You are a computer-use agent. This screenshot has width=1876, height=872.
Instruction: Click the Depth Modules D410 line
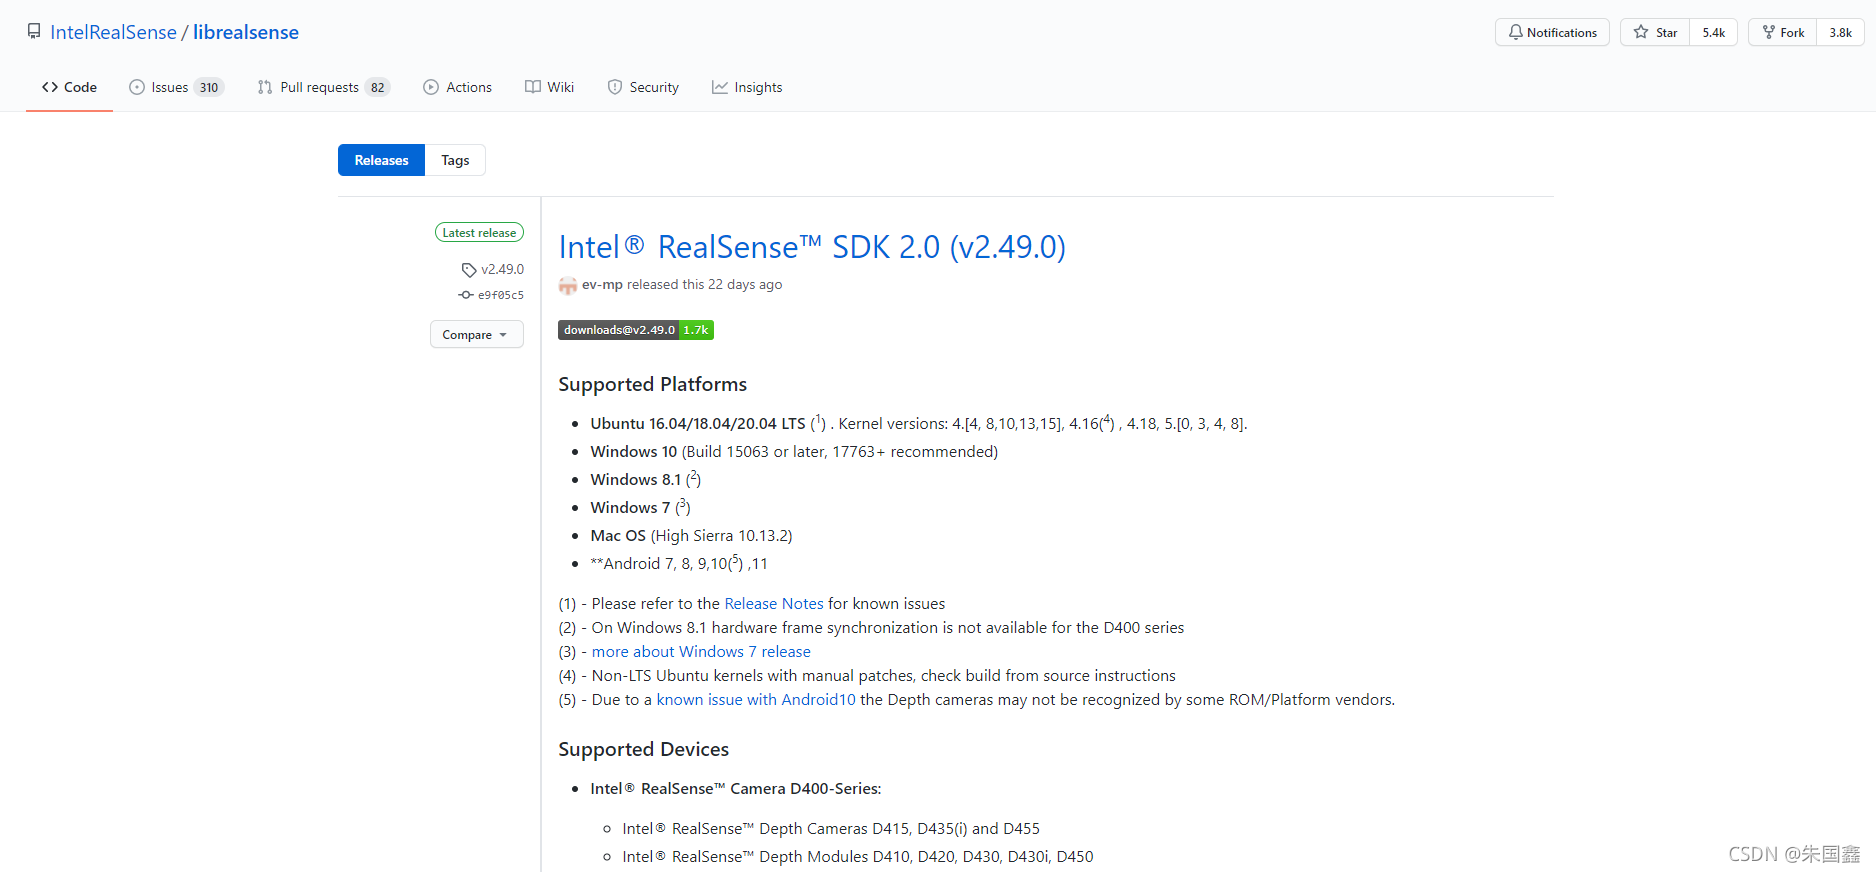point(858,856)
